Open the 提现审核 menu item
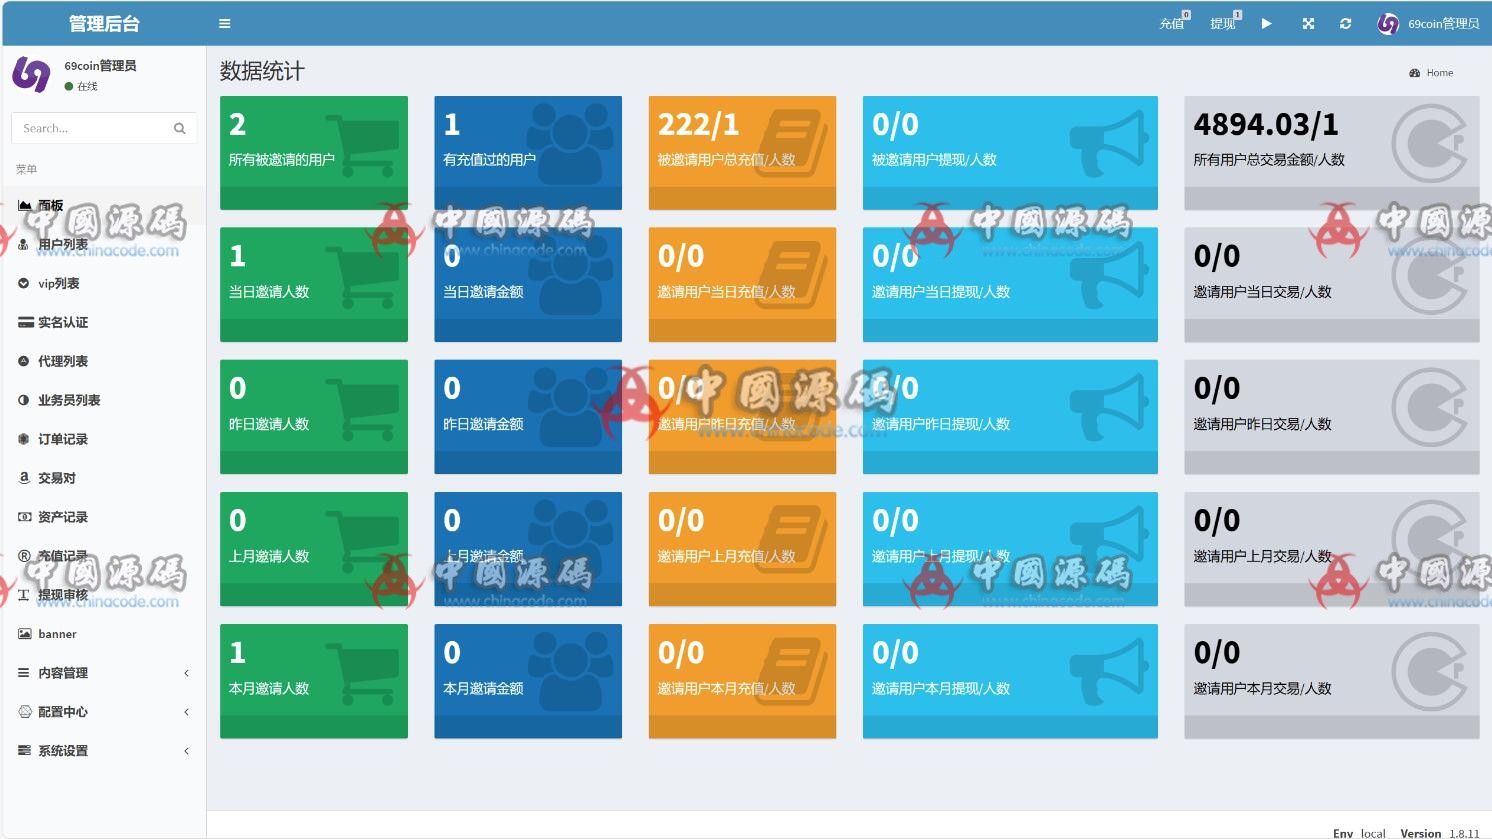This screenshot has width=1492, height=839. [x=103, y=595]
